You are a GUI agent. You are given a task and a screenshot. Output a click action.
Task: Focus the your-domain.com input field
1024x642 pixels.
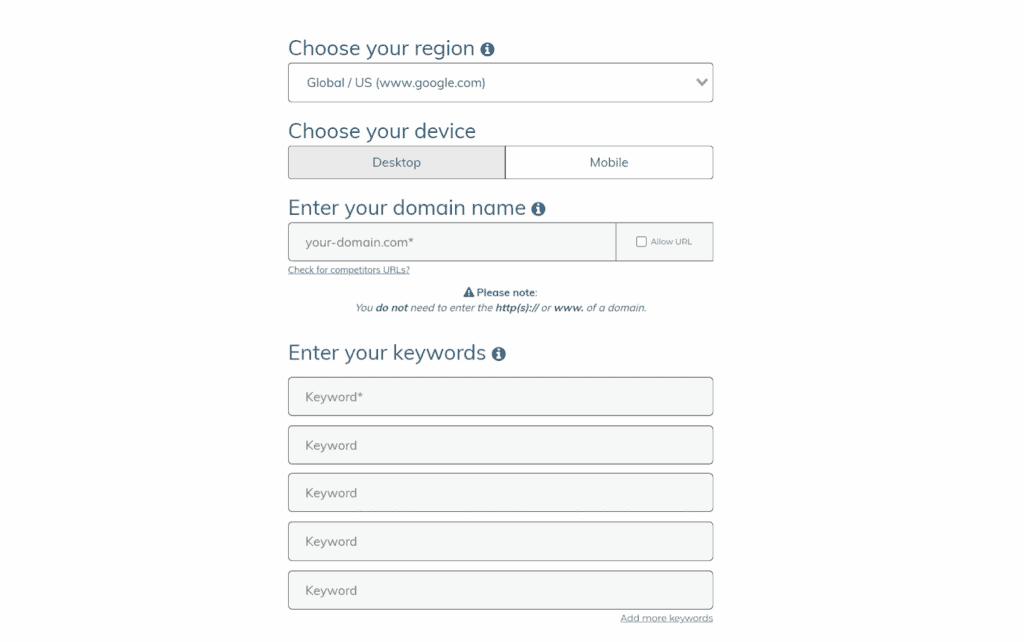[451, 241]
